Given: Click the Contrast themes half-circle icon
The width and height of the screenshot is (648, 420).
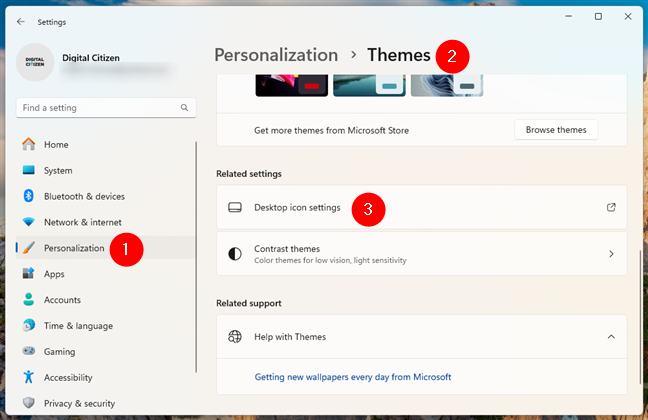Looking at the screenshot, I should pyautogui.click(x=235, y=253).
